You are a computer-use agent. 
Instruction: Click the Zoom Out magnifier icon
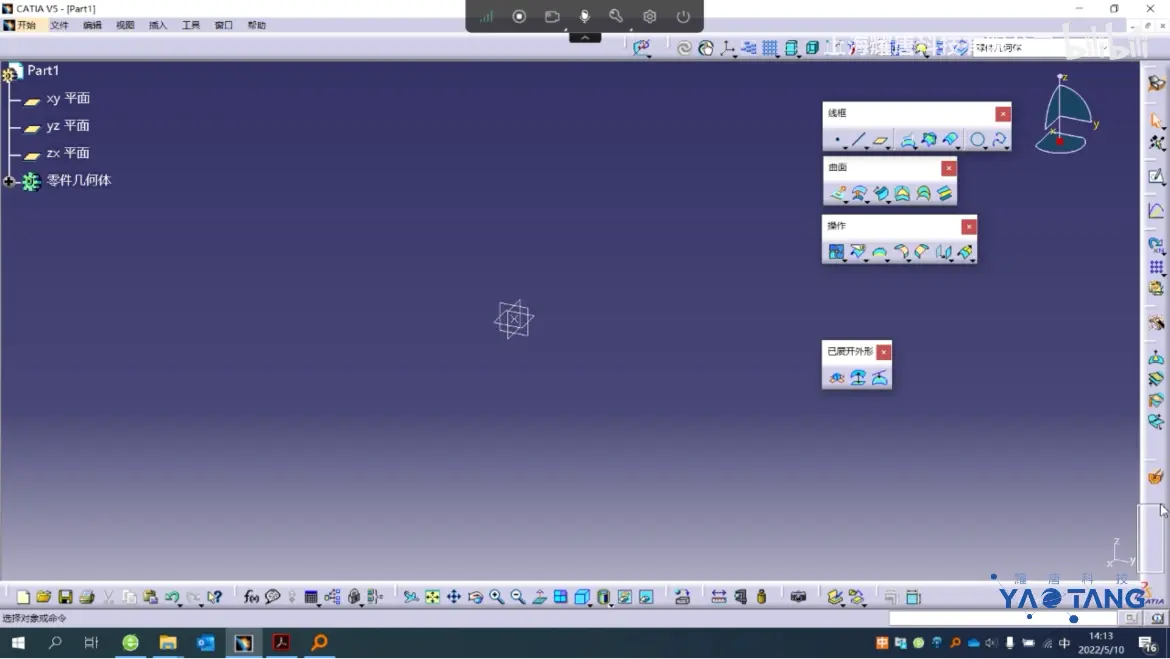coord(518,597)
